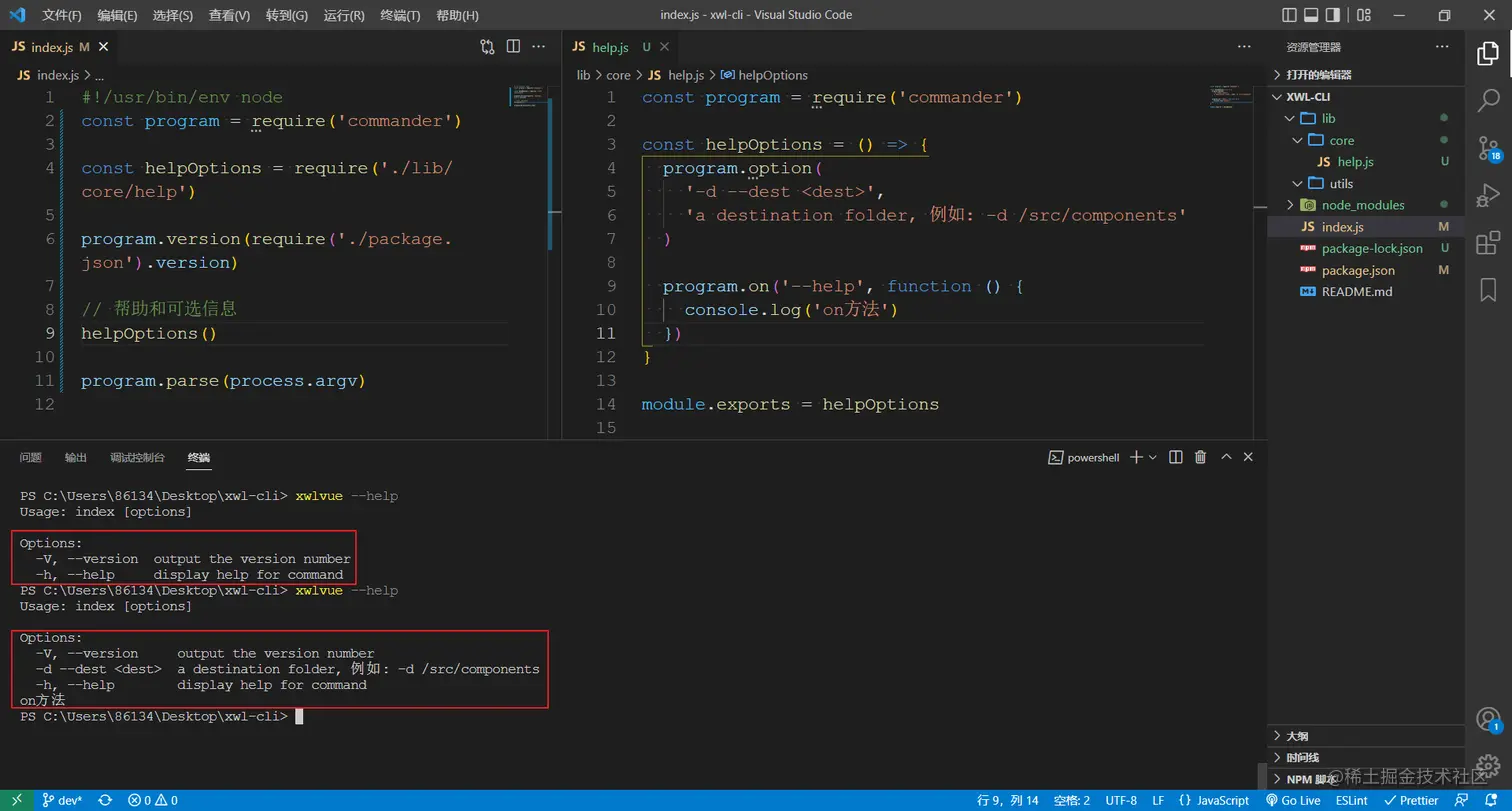Click Go Live in status bar
The width and height of the screenshot is (1512, 811).
1293,800
